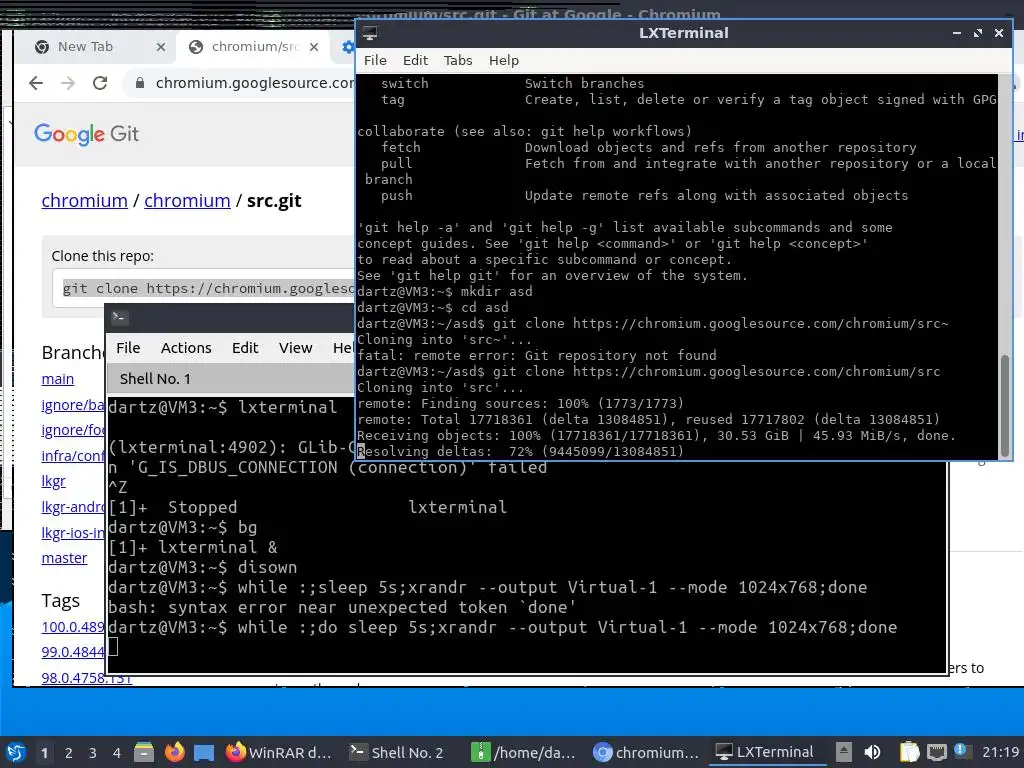Open File menu in the Shell terminal
The height and width of the screenshot is (768, 1024).
128,348
